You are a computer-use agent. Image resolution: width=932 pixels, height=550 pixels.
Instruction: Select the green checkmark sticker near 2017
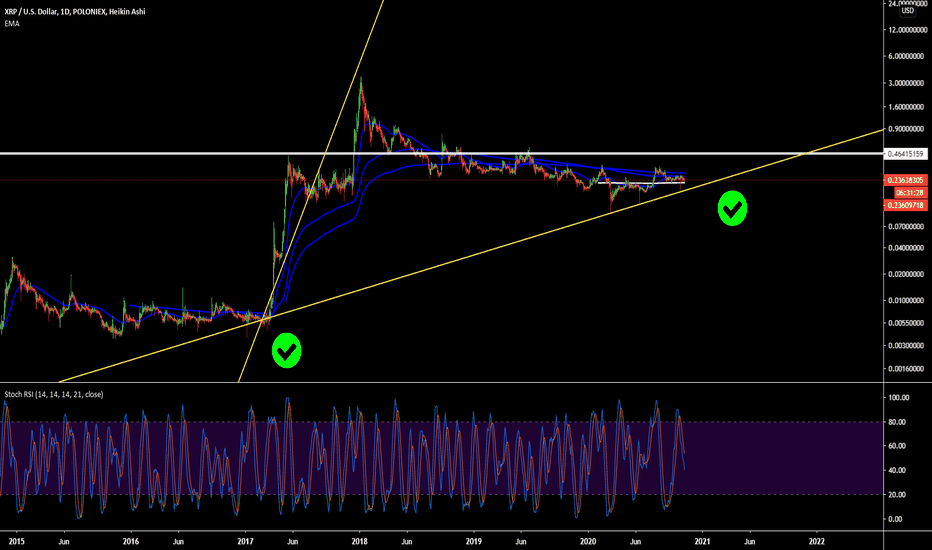[286, 350]
